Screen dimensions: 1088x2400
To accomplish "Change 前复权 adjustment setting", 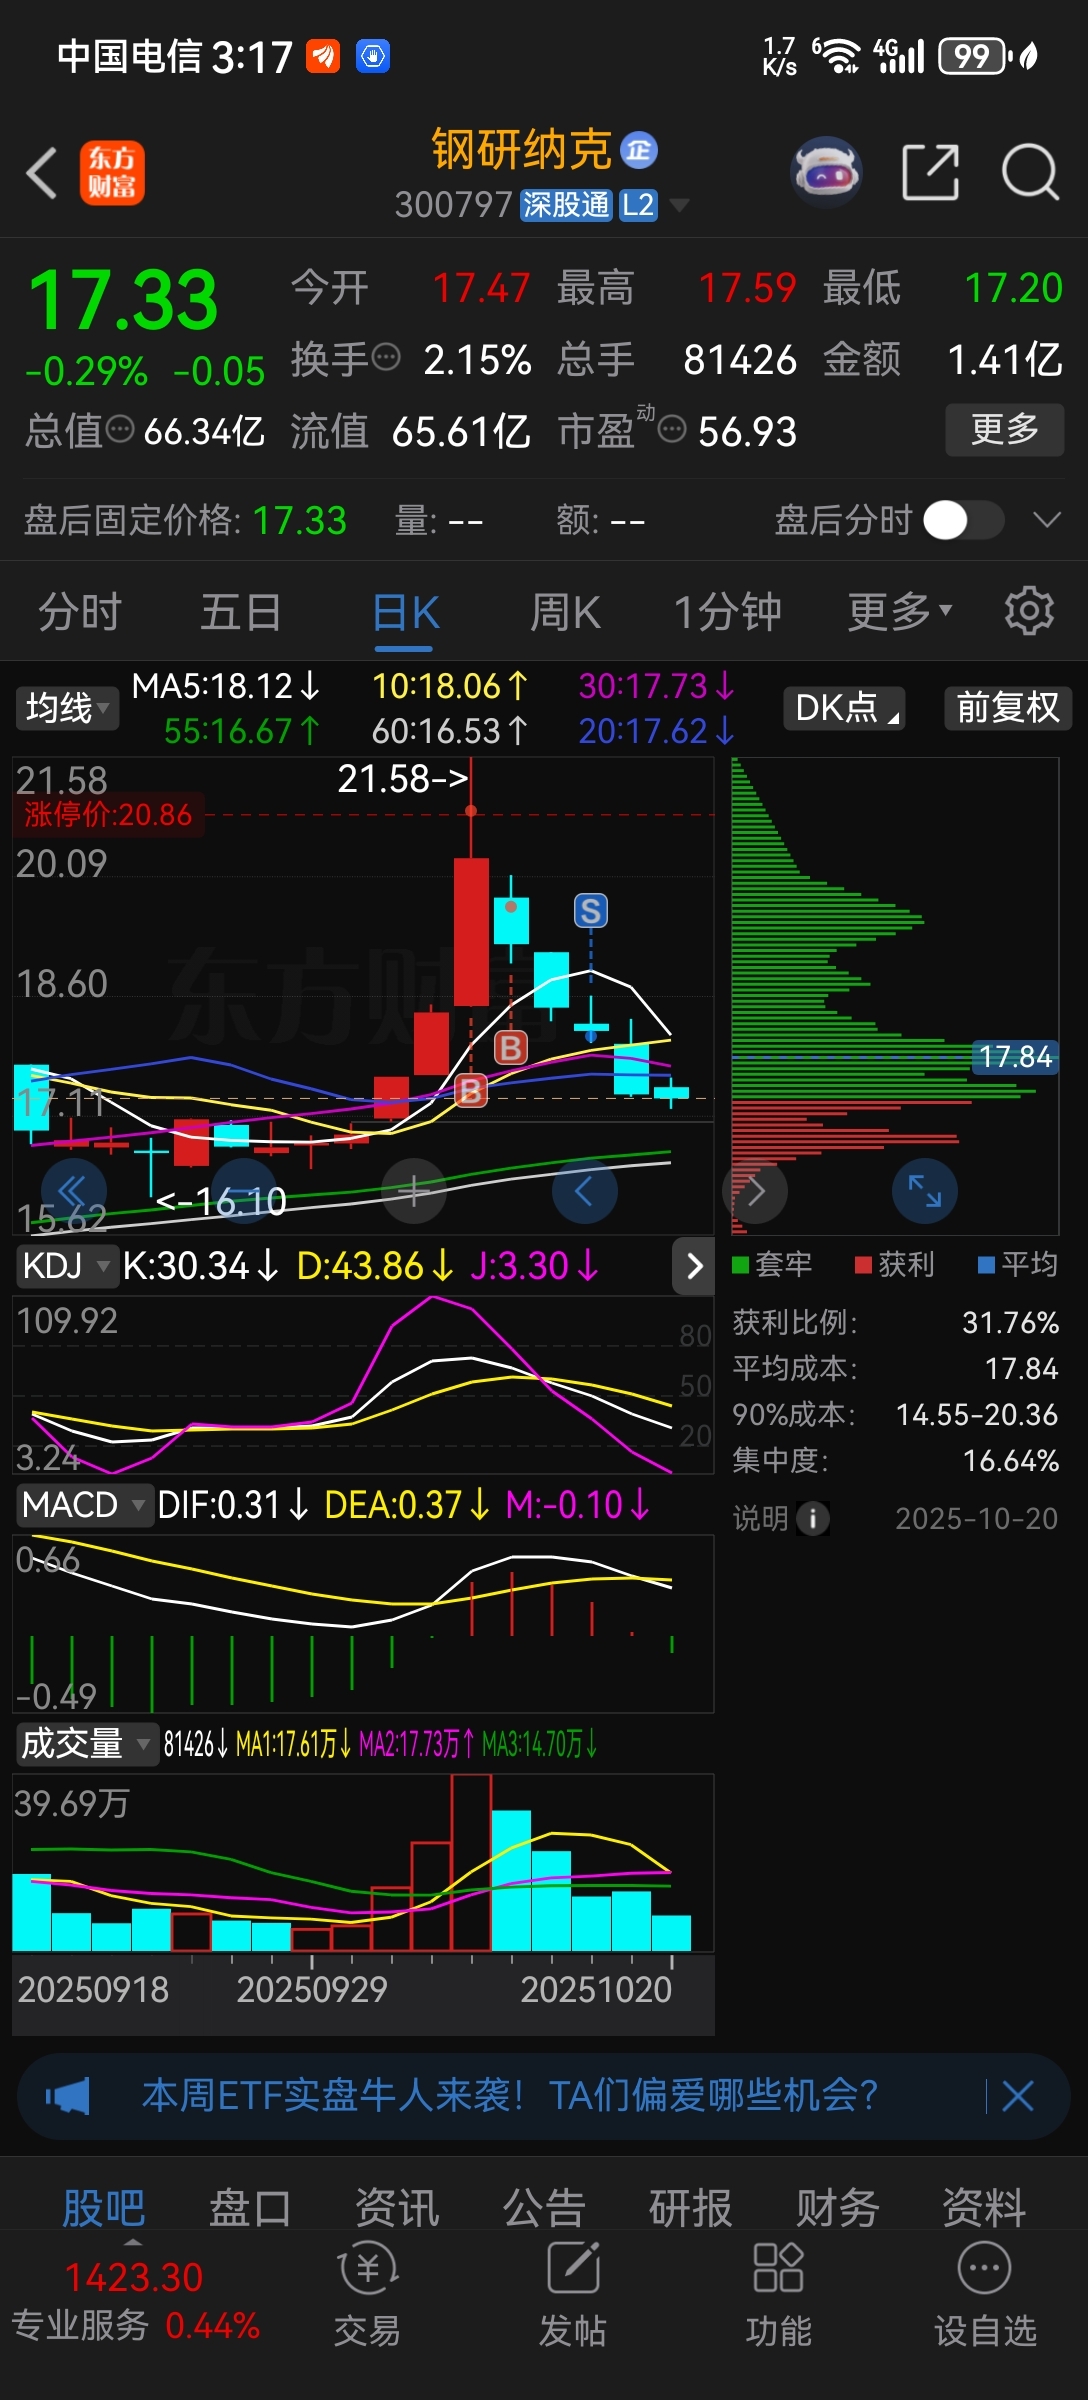I will tap(1008, 707).
